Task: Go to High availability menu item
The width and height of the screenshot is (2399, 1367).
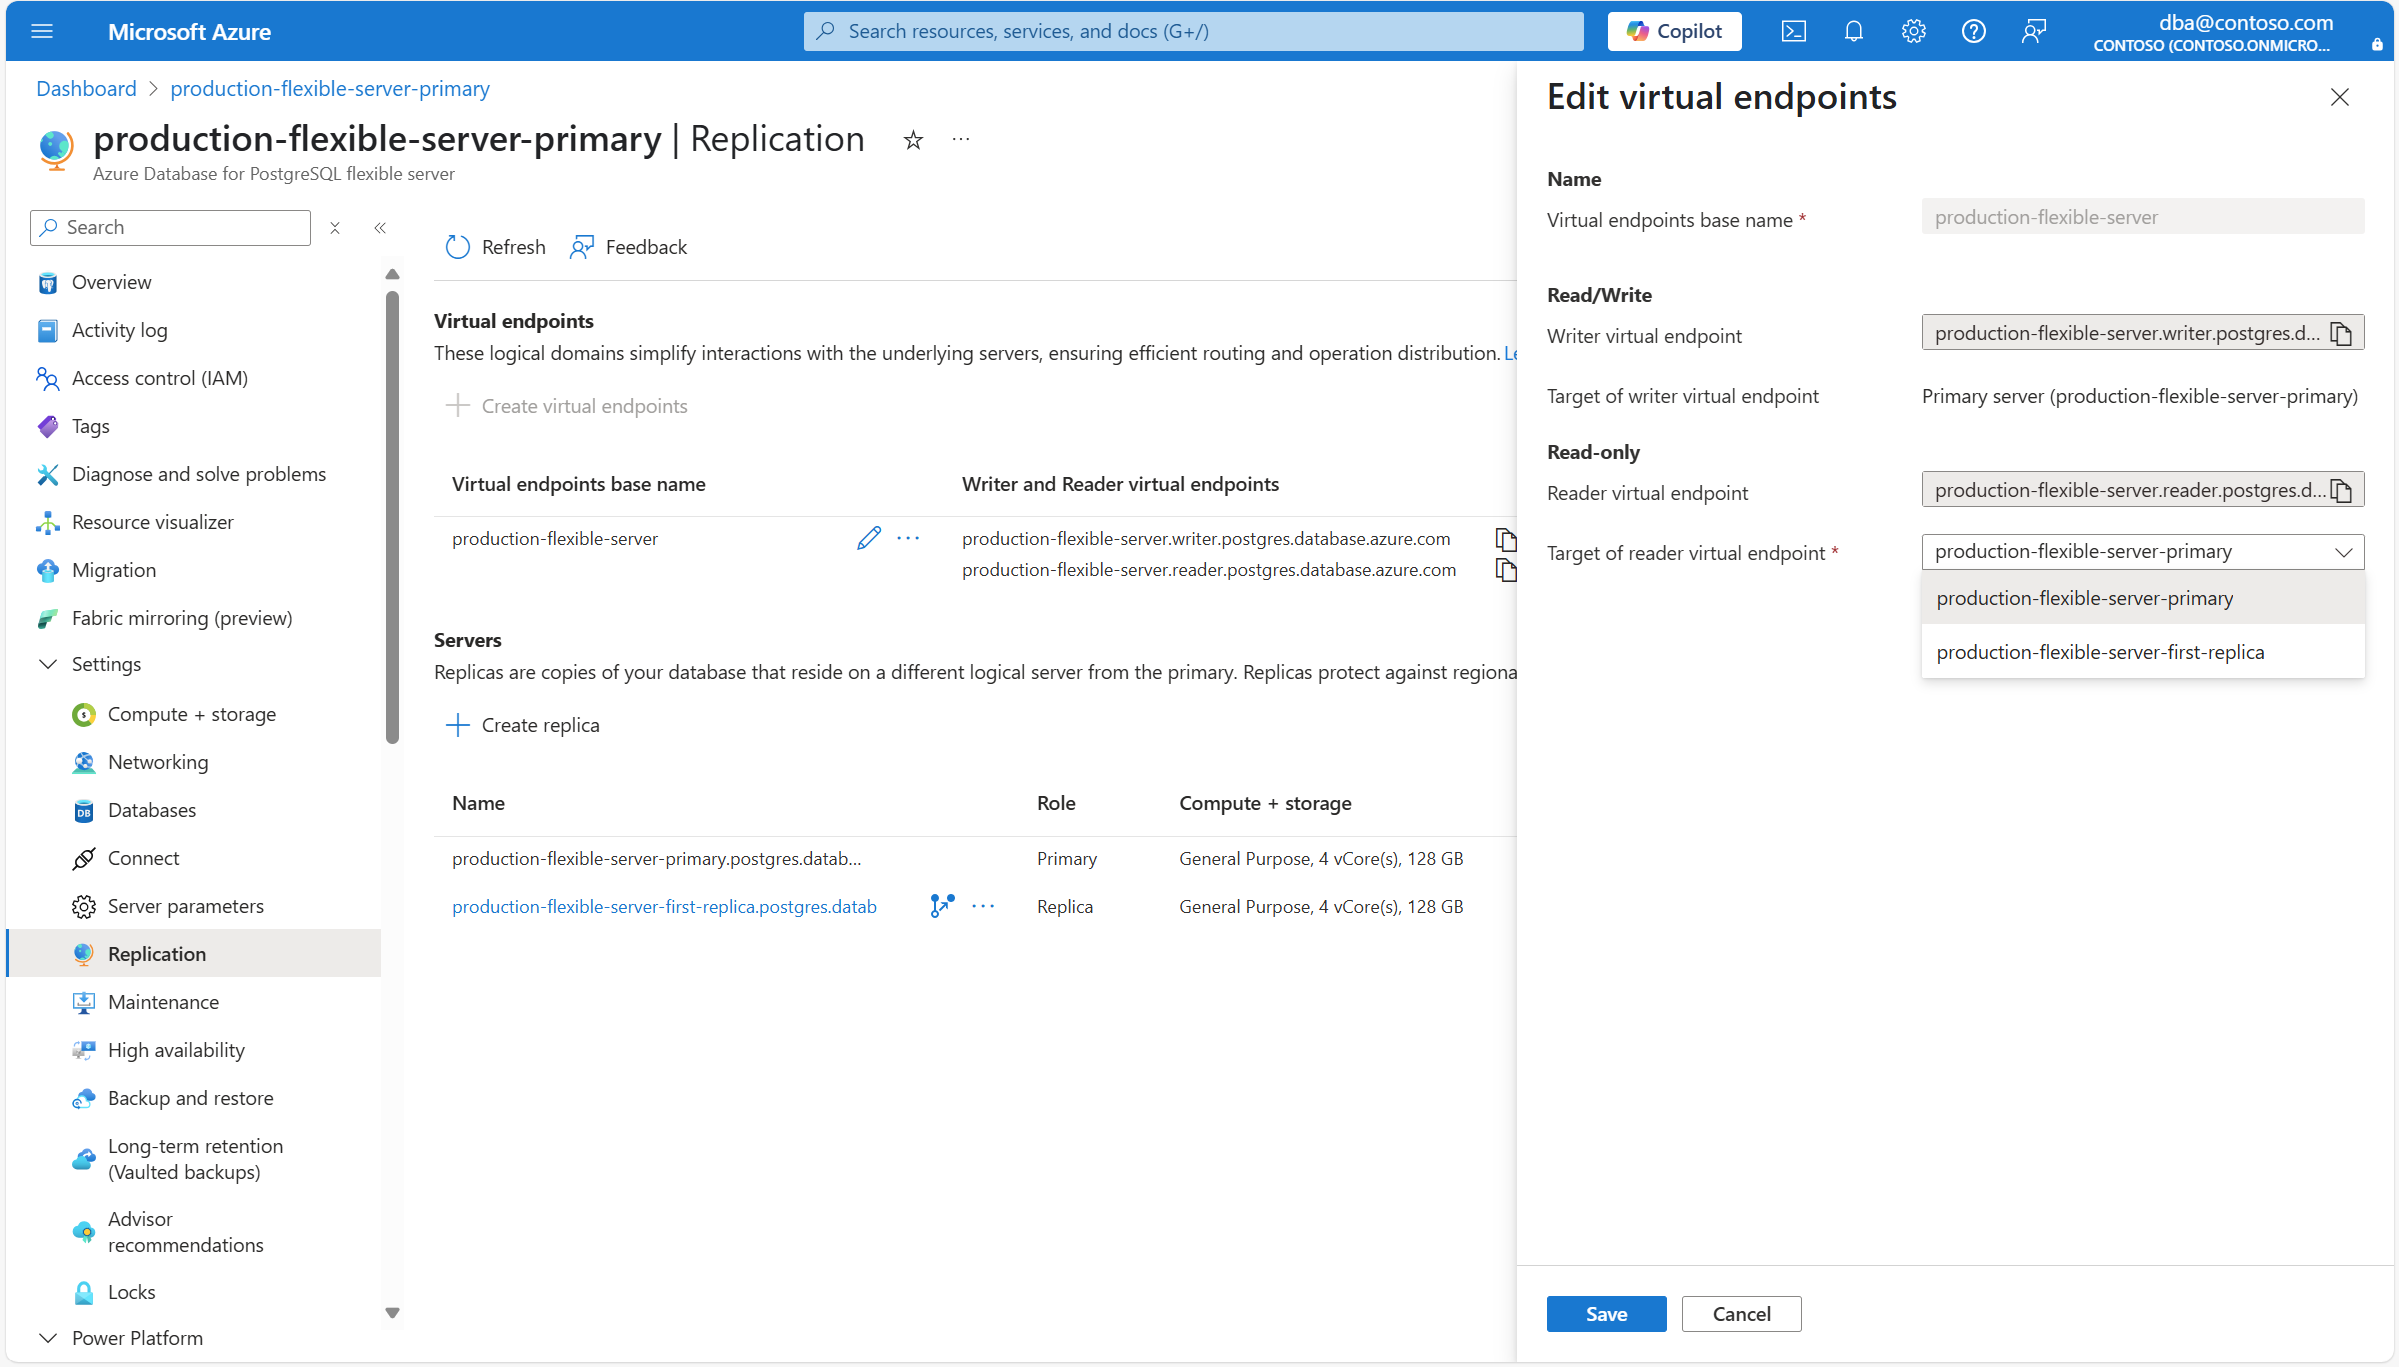Action: [x=176, y=1050]
